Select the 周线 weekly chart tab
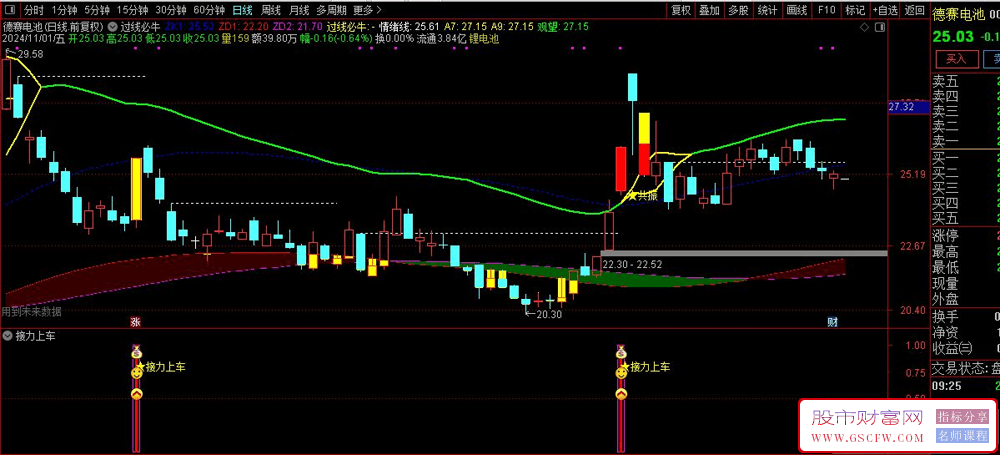 (271, 10)
